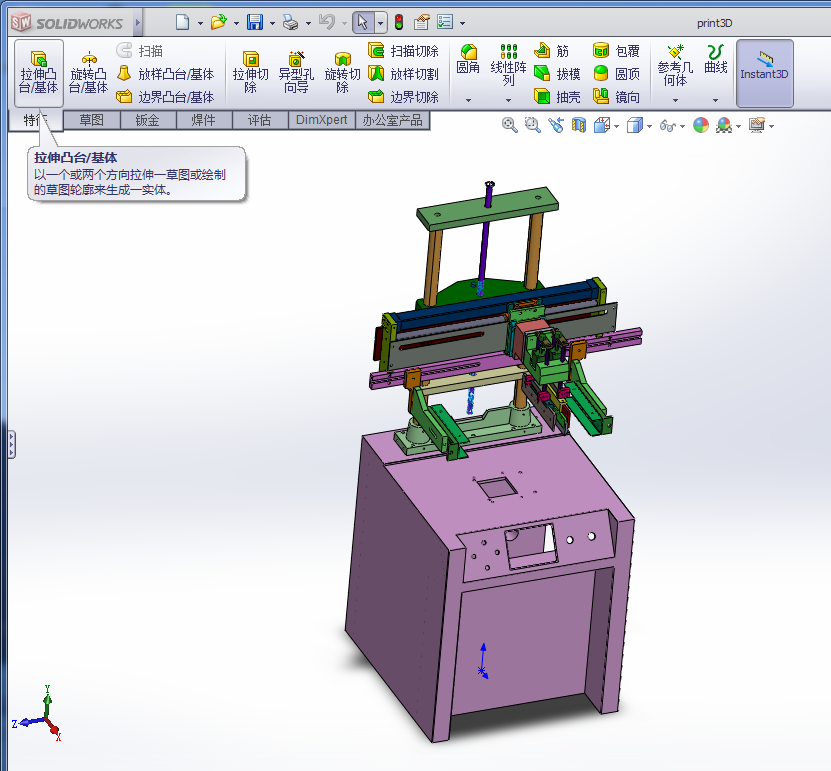Click the 曲线 curves tool
The height and width of the screenshot is (771, 831).
click(x=715, y=59)
